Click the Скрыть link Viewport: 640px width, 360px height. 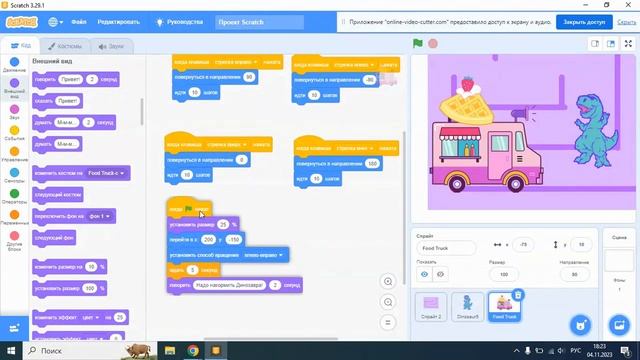coord(626,22)
